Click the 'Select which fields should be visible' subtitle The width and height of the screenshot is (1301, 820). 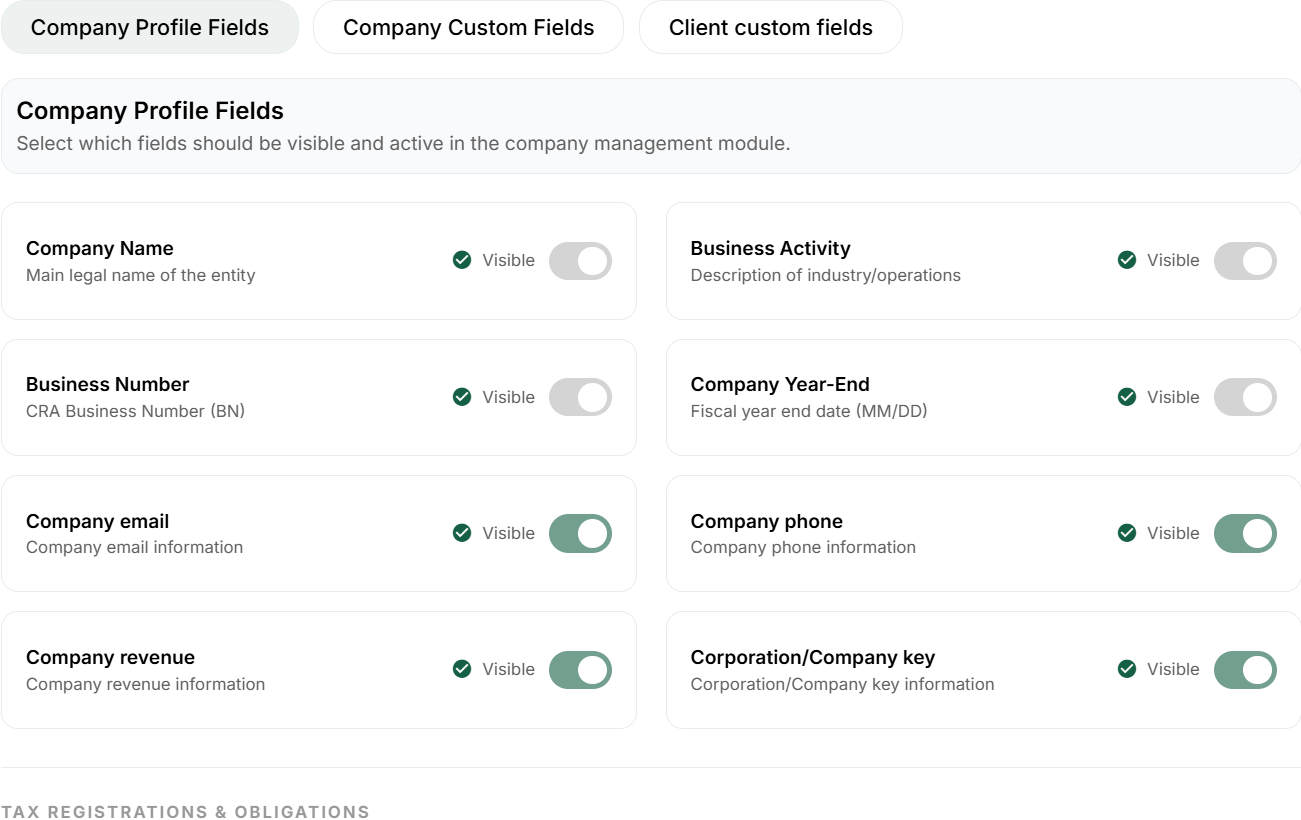point(403,143)
